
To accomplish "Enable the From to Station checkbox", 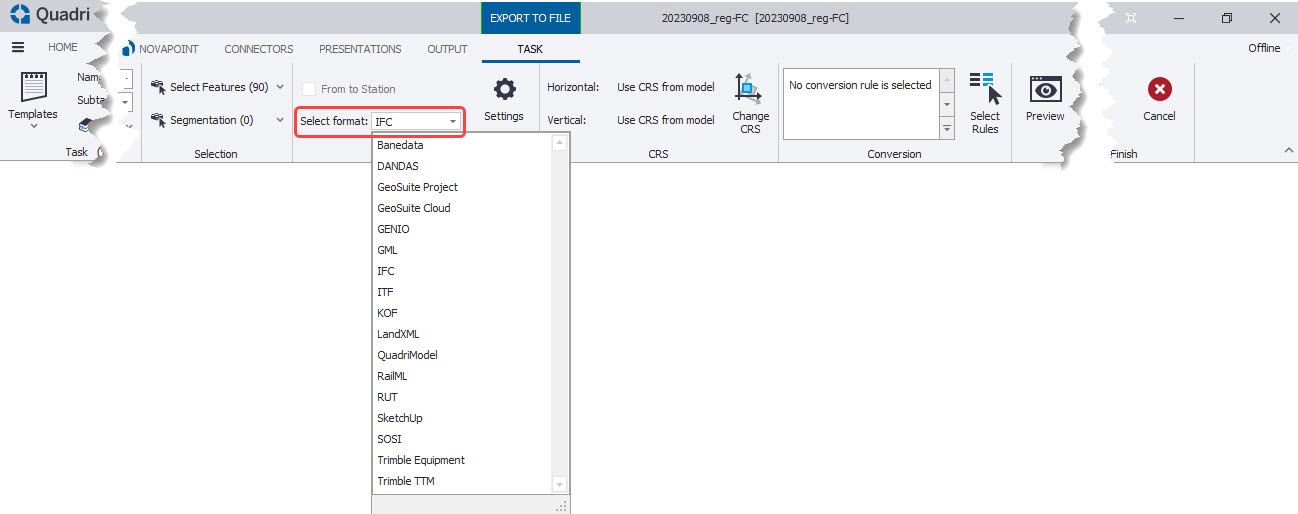I will [309, 89].
